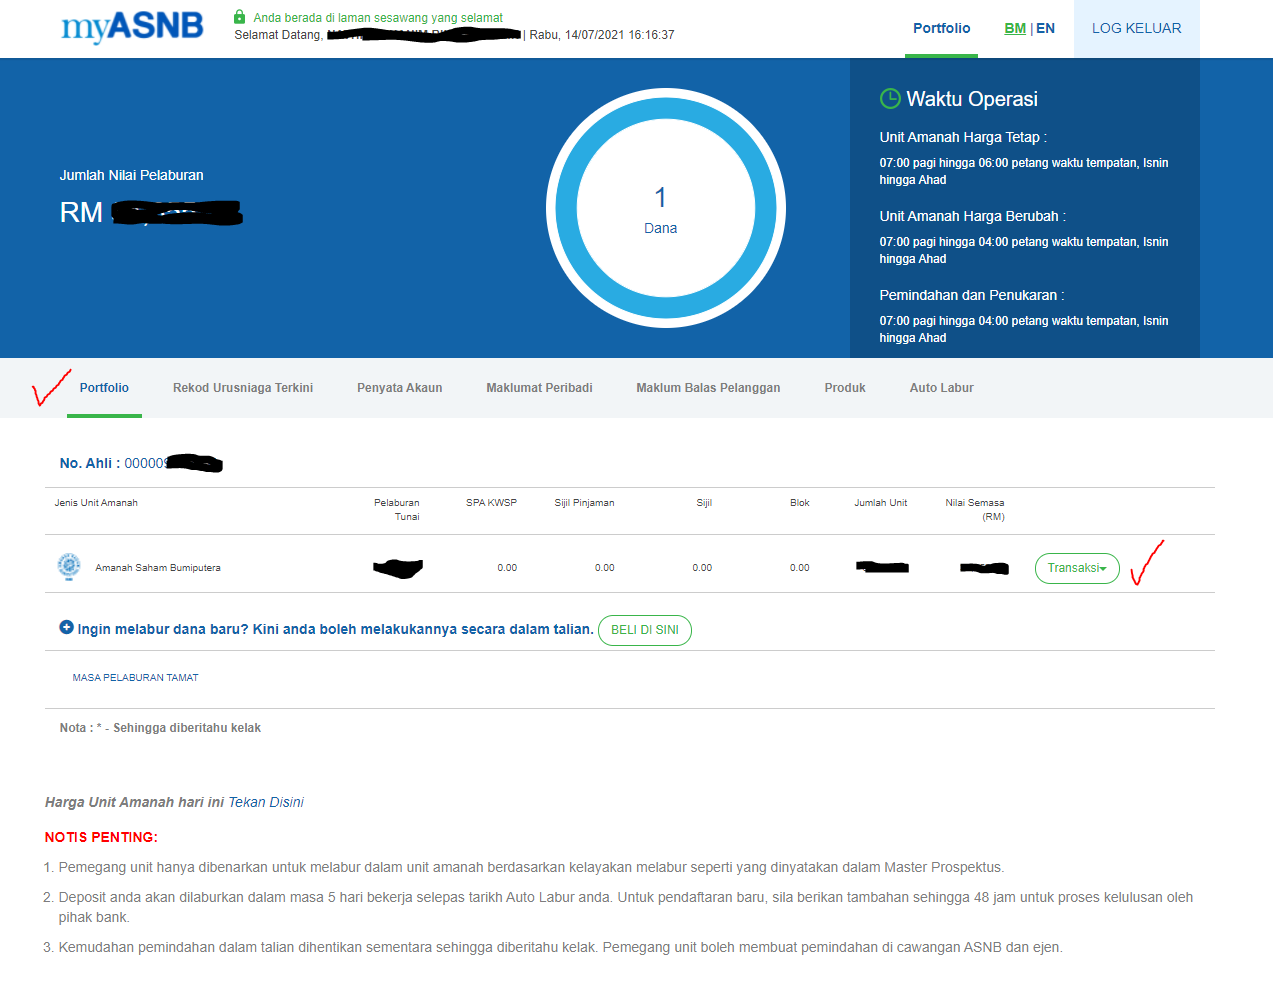
Task: Click the NOTIS PENTING heading
Action: [x=101, y=837]
